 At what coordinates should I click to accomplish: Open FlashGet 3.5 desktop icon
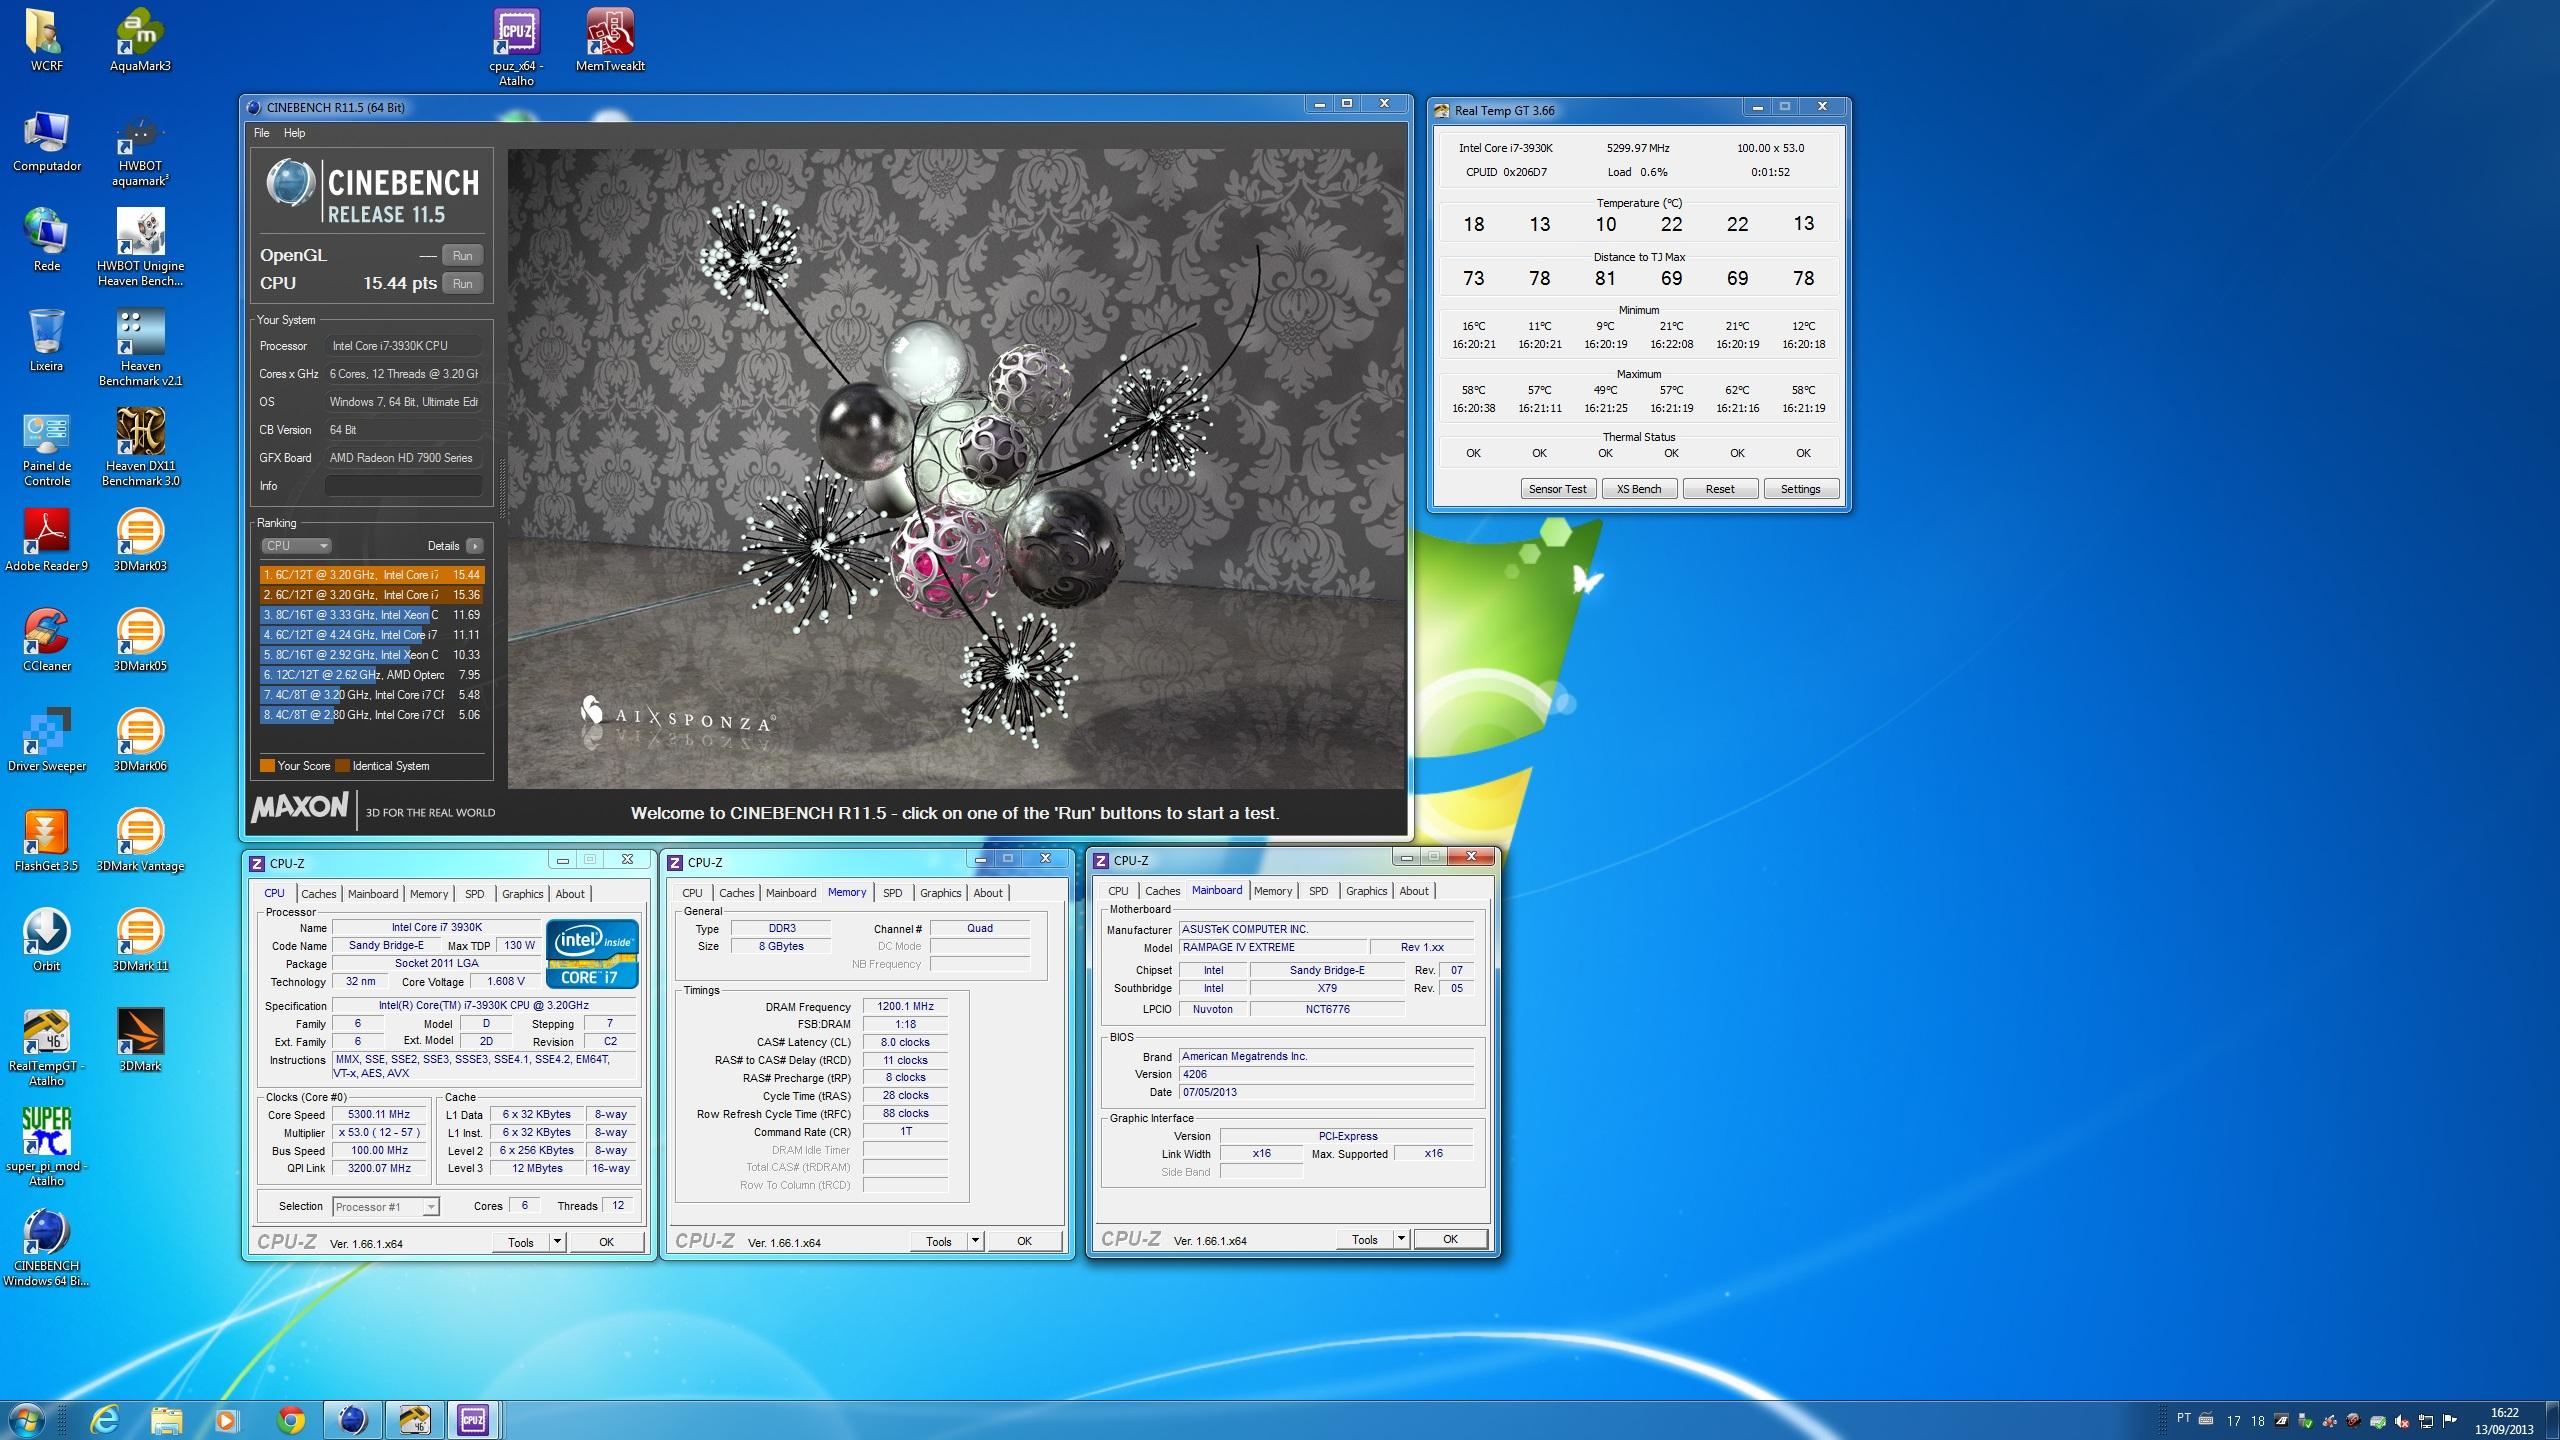[x=46, y=840]
